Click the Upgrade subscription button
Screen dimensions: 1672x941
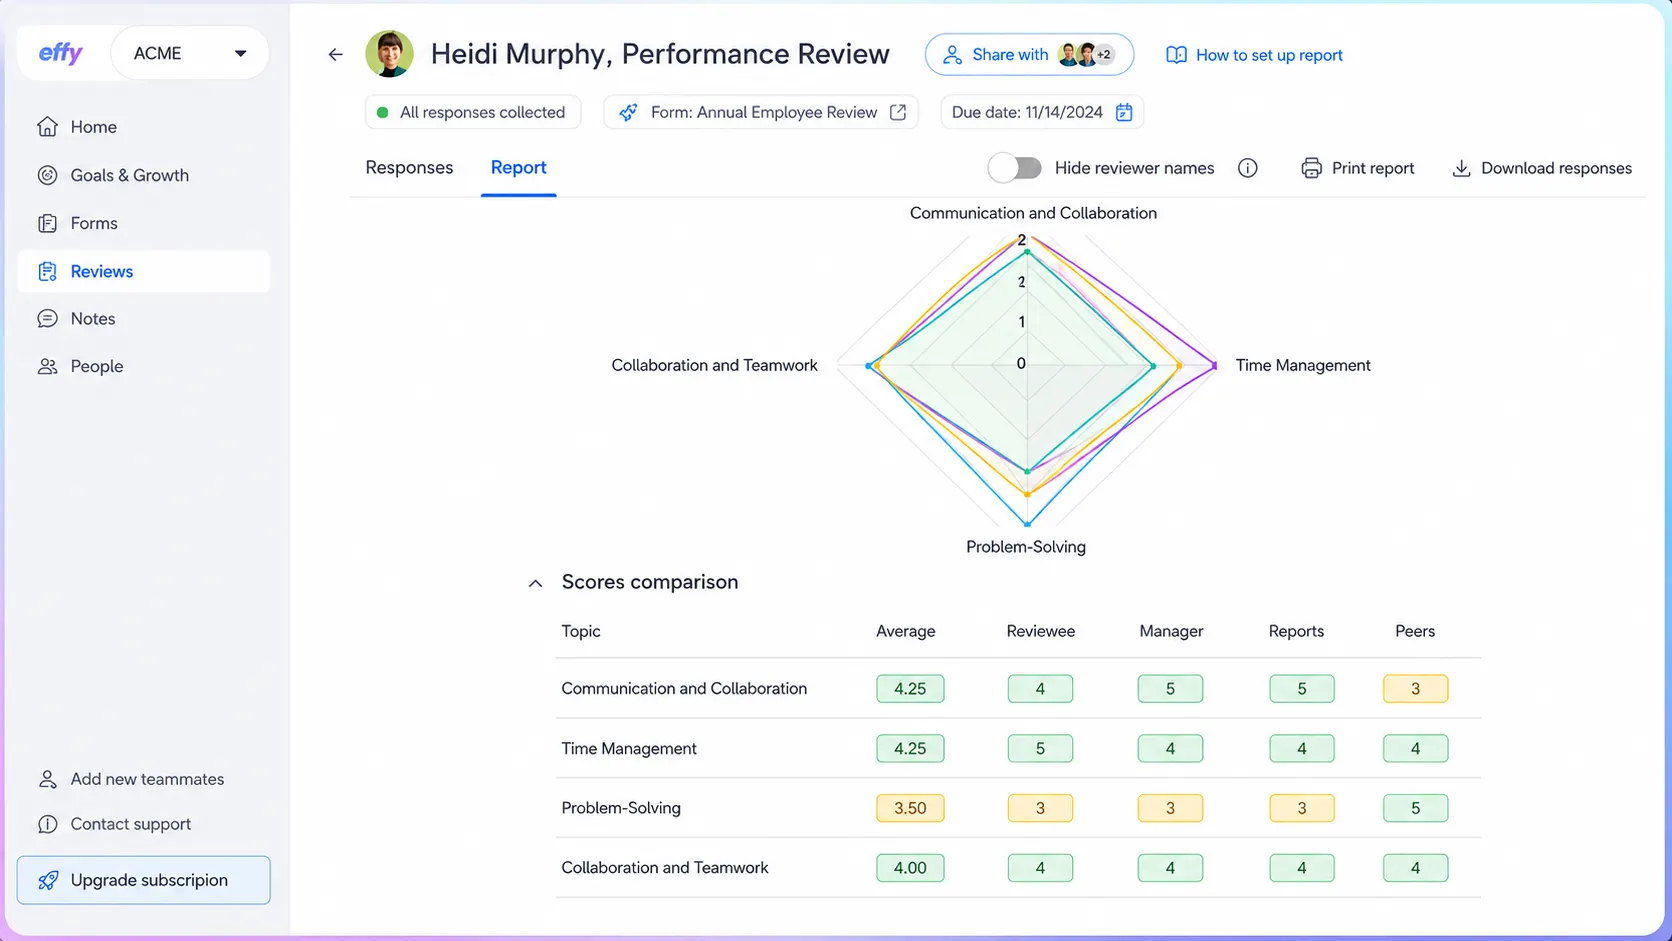[144, 880]
